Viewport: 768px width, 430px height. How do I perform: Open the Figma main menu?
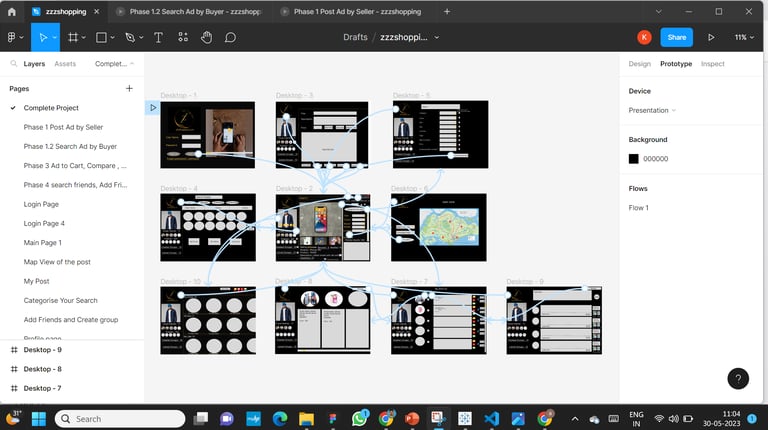[x=14, y=37]
